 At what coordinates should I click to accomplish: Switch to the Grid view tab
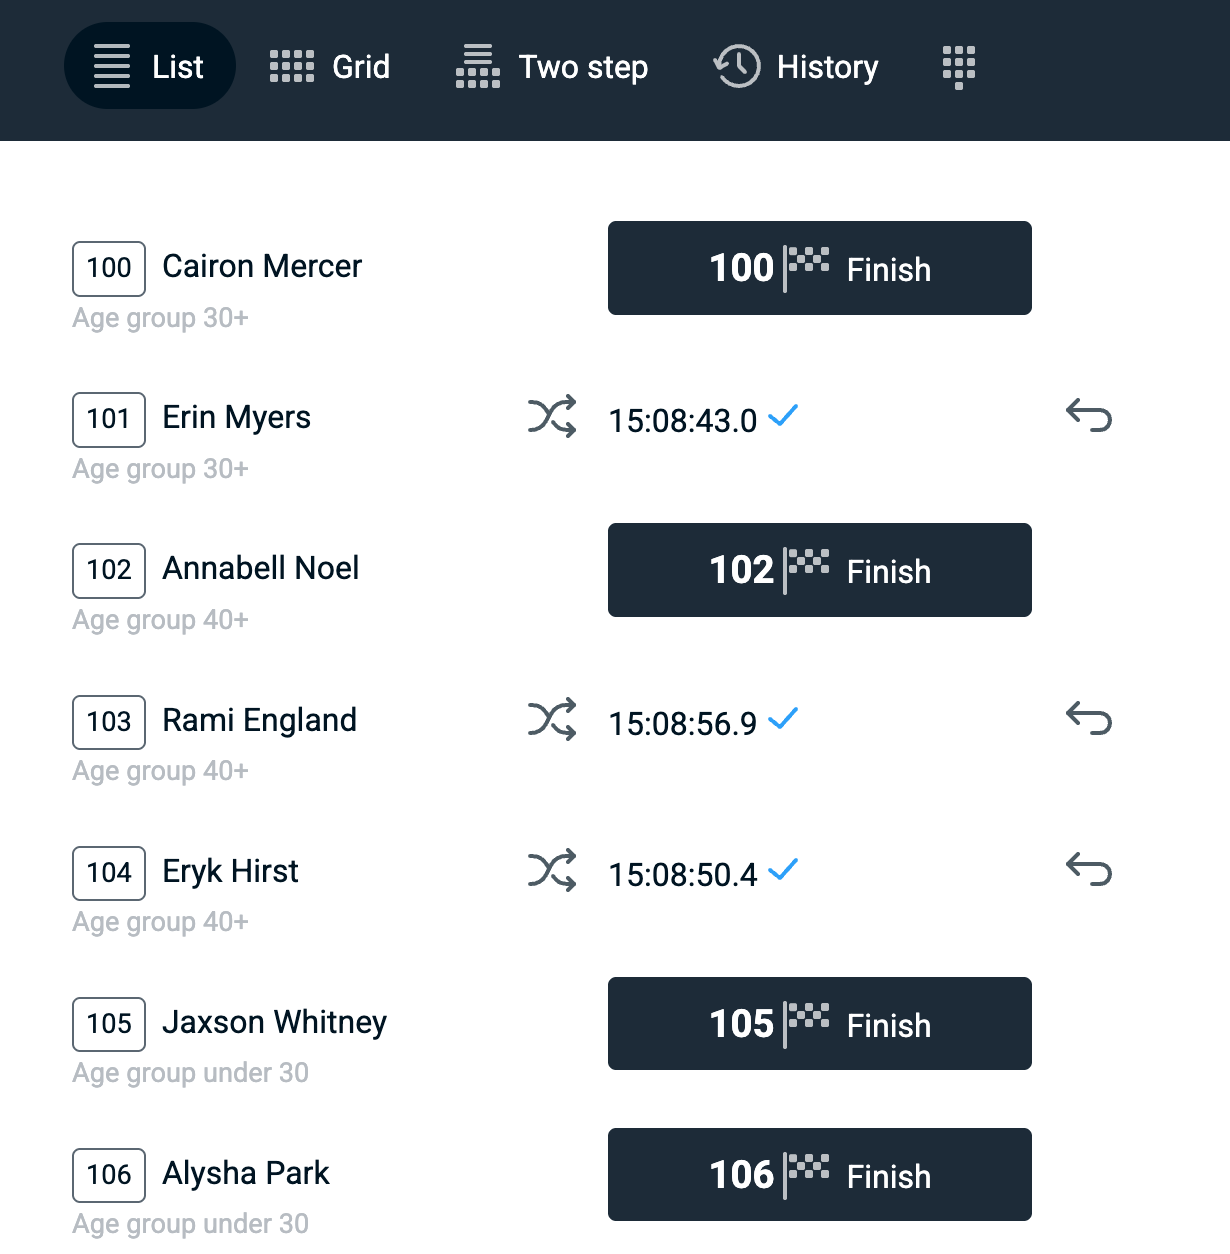click(x=330, y=67)
